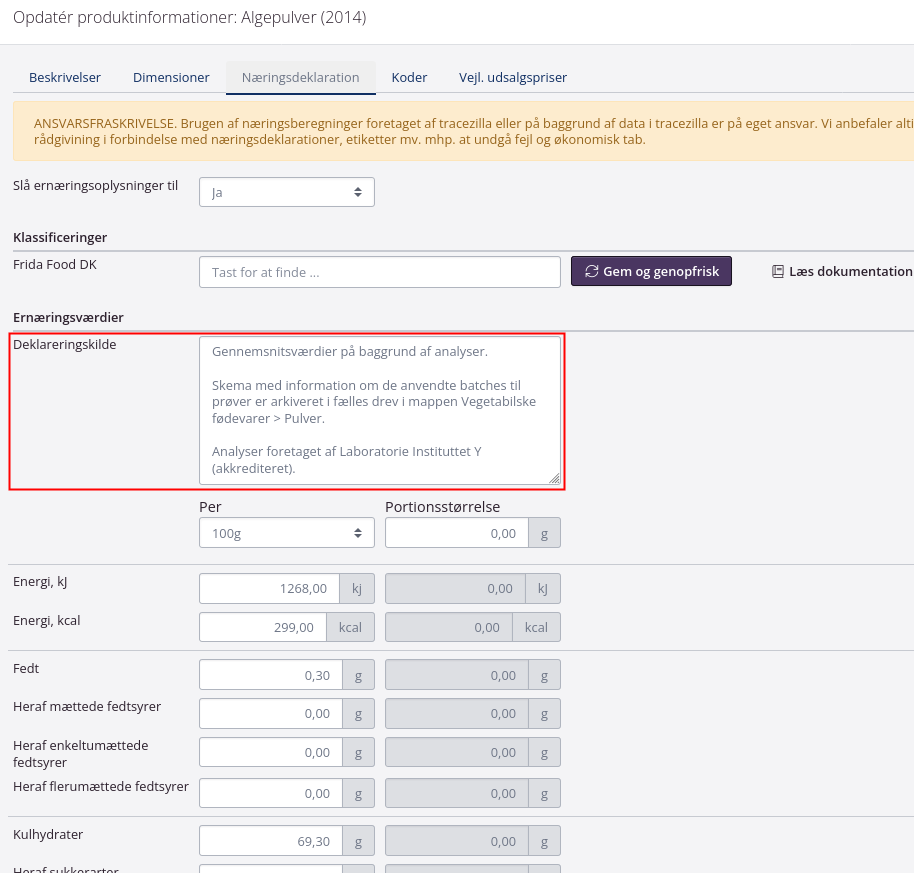This screenshot has height=873, width=914.
Task: Click inside the Deklareringskilde text area
Action: [x=379, y=410]
